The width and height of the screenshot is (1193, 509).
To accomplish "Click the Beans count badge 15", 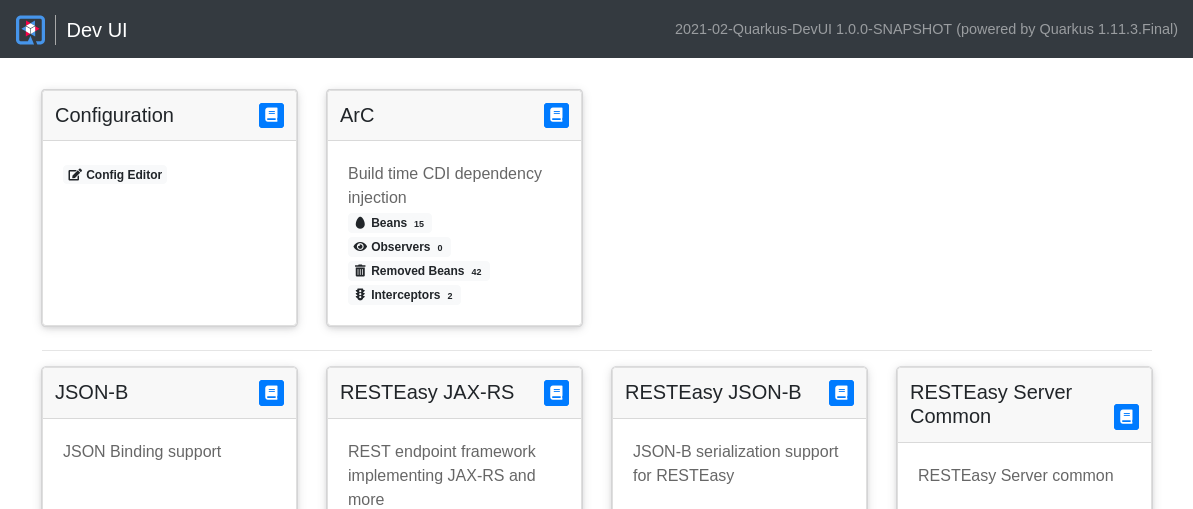I will 419,224.
